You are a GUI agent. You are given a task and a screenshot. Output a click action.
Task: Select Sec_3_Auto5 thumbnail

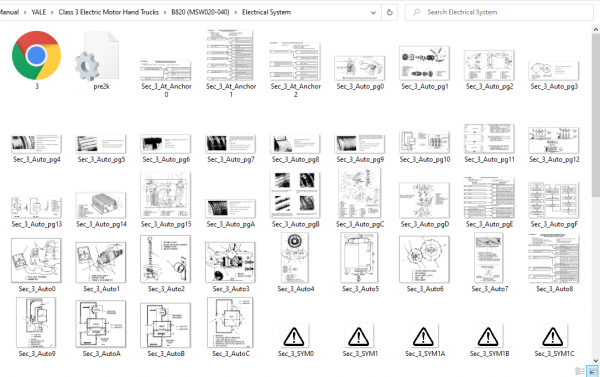[359, 258]
